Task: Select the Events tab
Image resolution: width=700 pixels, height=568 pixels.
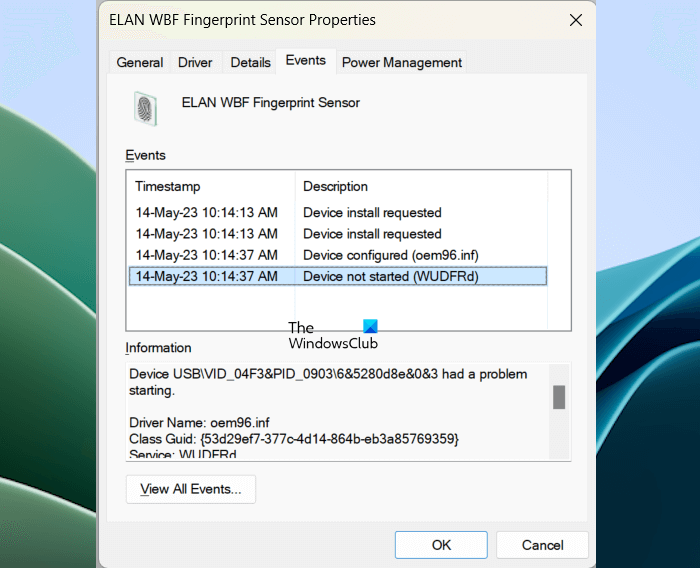Action: (305, 60)
